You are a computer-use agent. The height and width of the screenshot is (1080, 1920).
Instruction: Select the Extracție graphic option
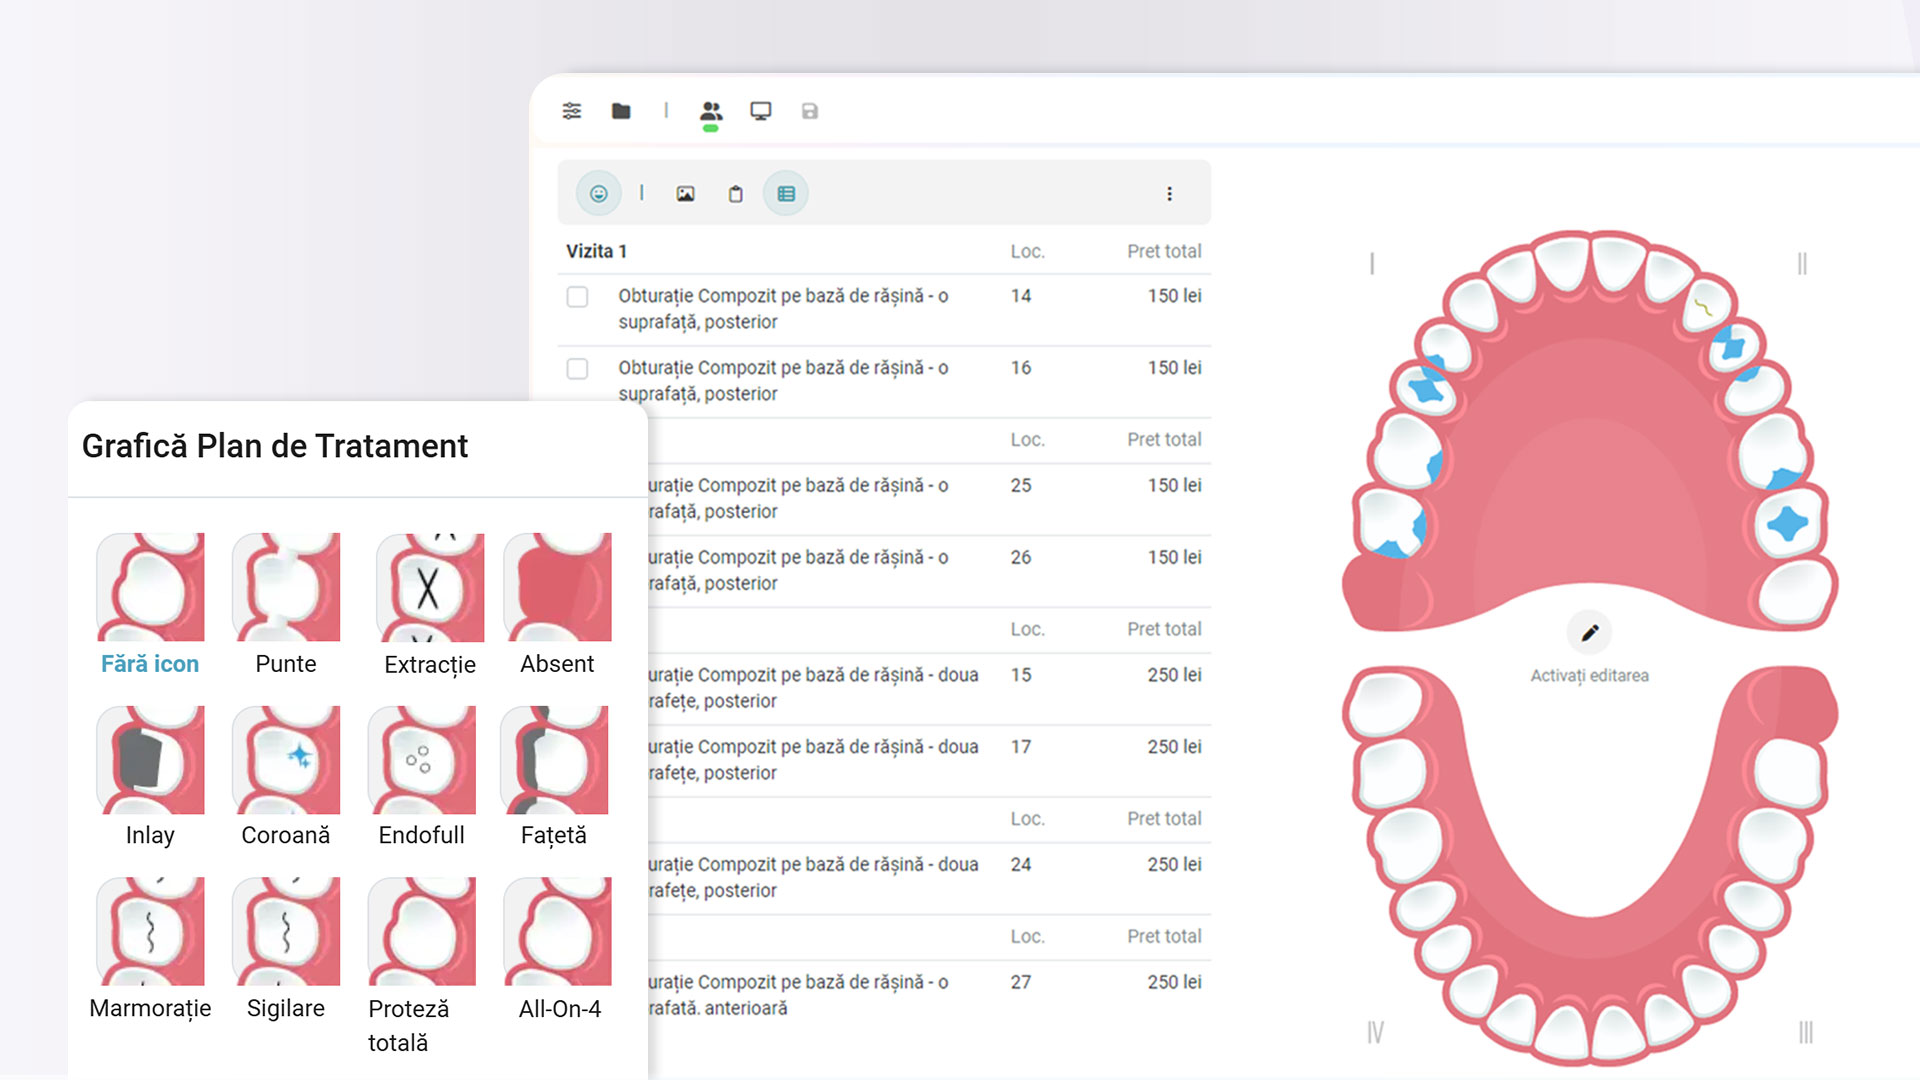[430, 588]
